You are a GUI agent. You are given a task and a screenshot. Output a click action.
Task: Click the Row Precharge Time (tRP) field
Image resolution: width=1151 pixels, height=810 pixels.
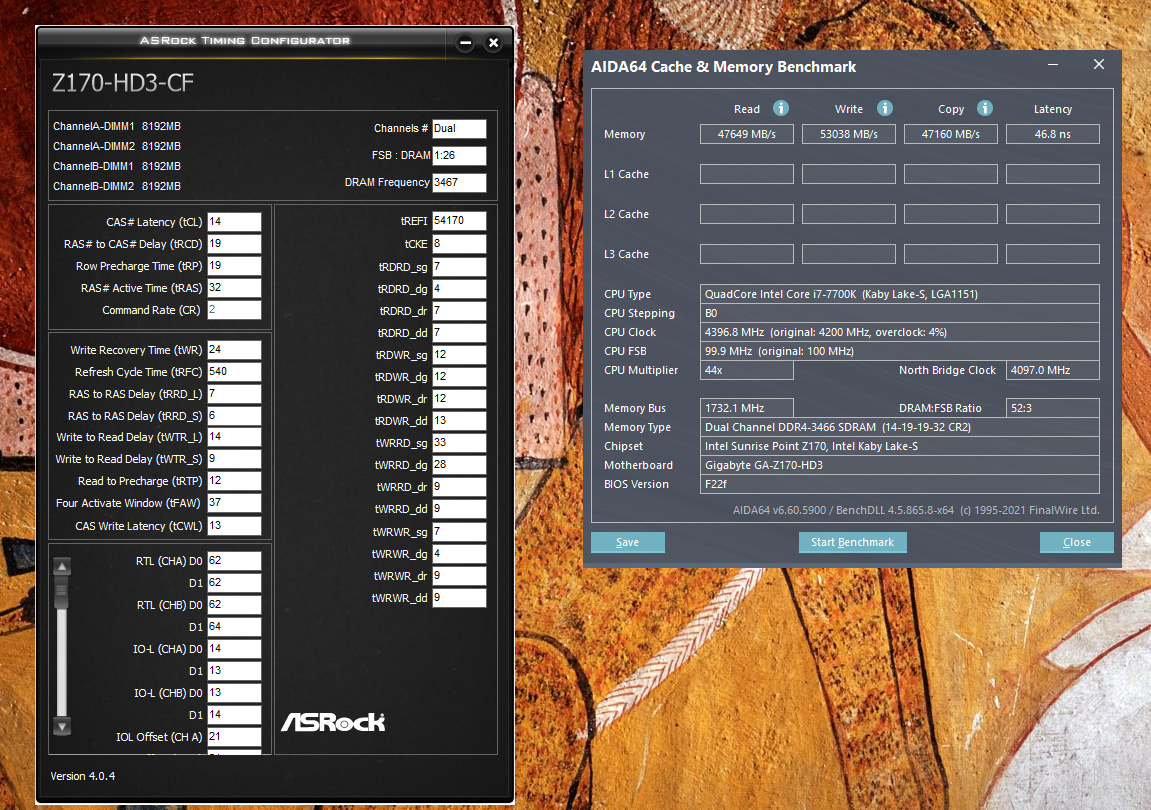[x=234, y=266]
